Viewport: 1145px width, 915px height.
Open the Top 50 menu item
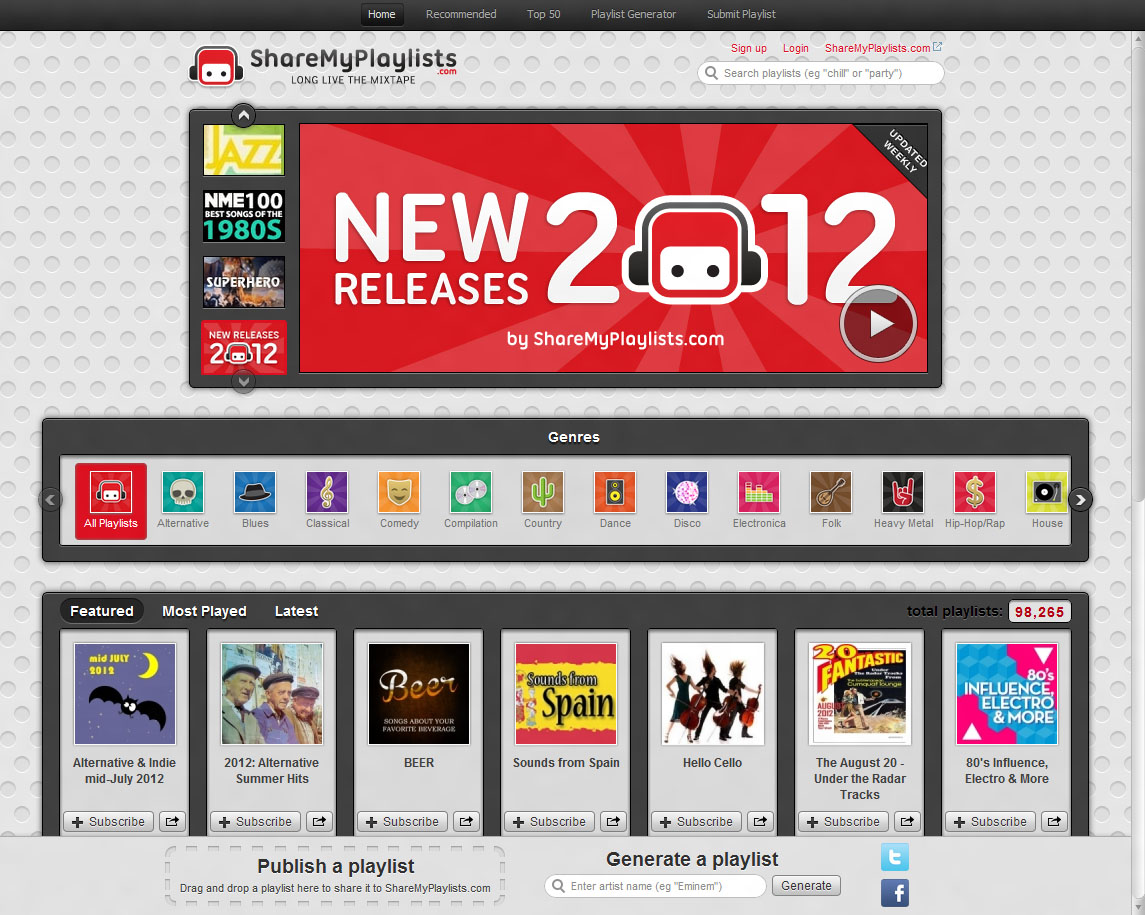pos(543,14)
